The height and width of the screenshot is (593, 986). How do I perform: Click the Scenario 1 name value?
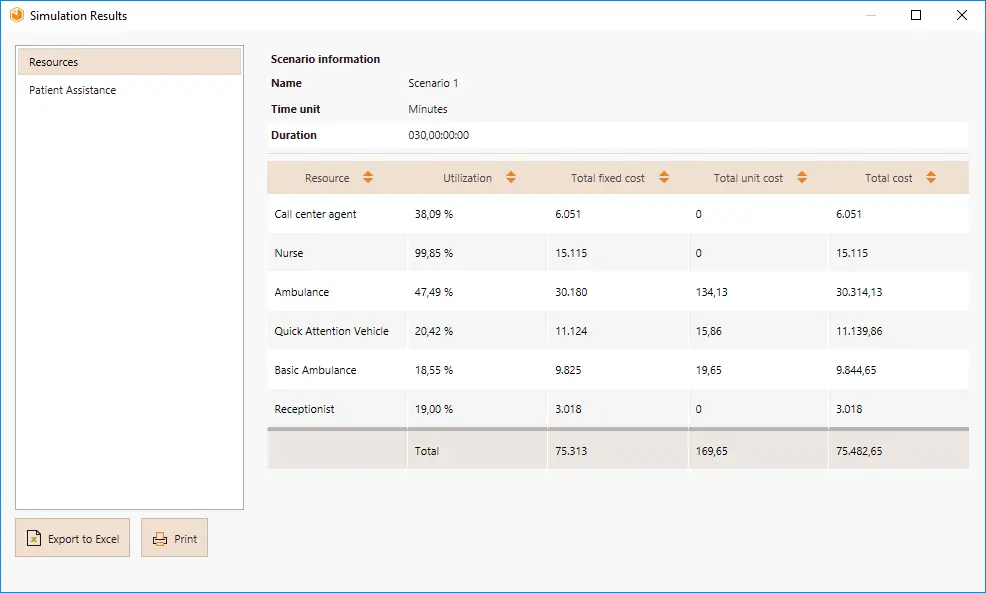click(x=433, y=83)
